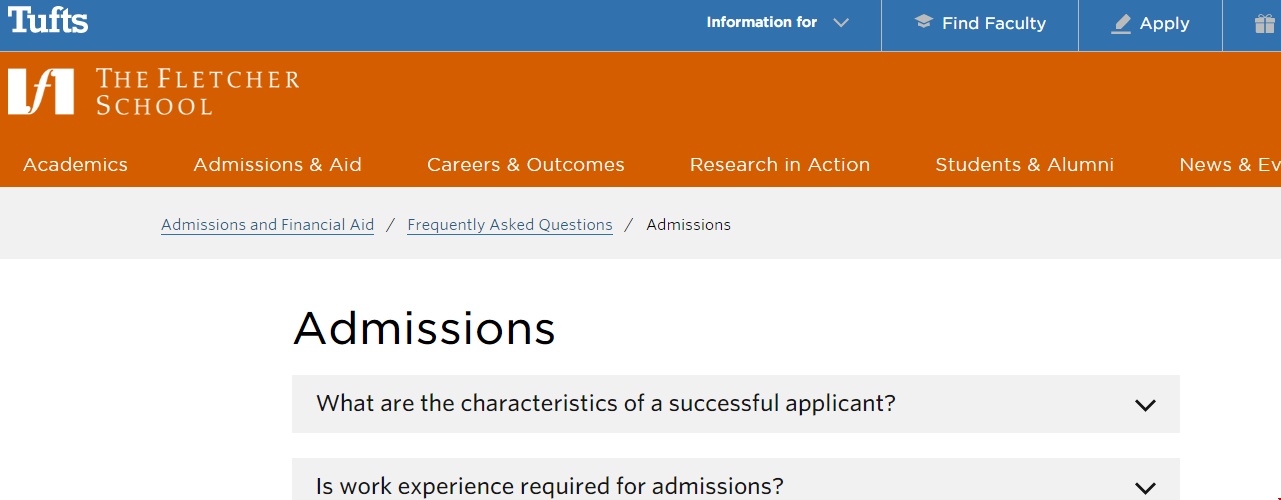Click chevron beside work experience question
The height and width of the screenshot is (500, 1281).
click(1145, 488)
